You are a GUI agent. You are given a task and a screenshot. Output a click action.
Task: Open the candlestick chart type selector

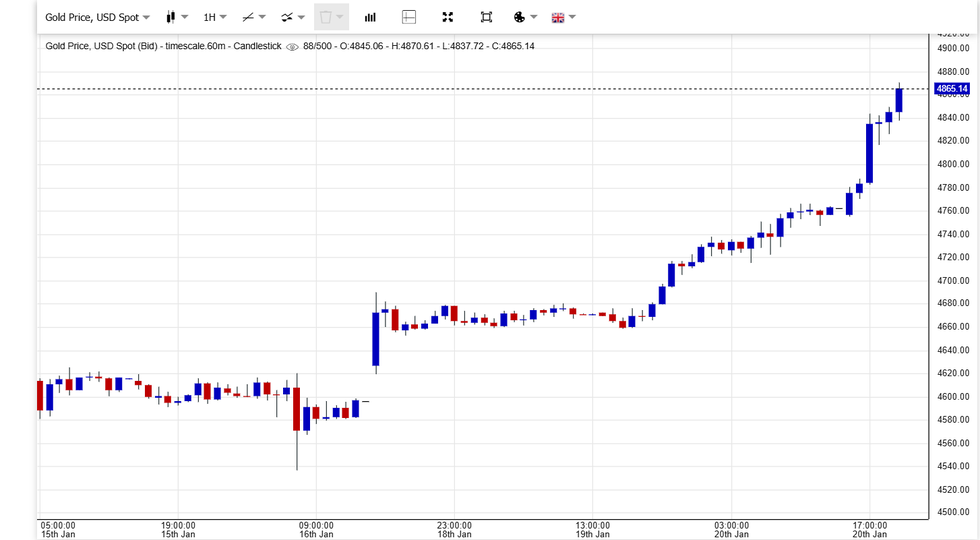pos(171,17)
